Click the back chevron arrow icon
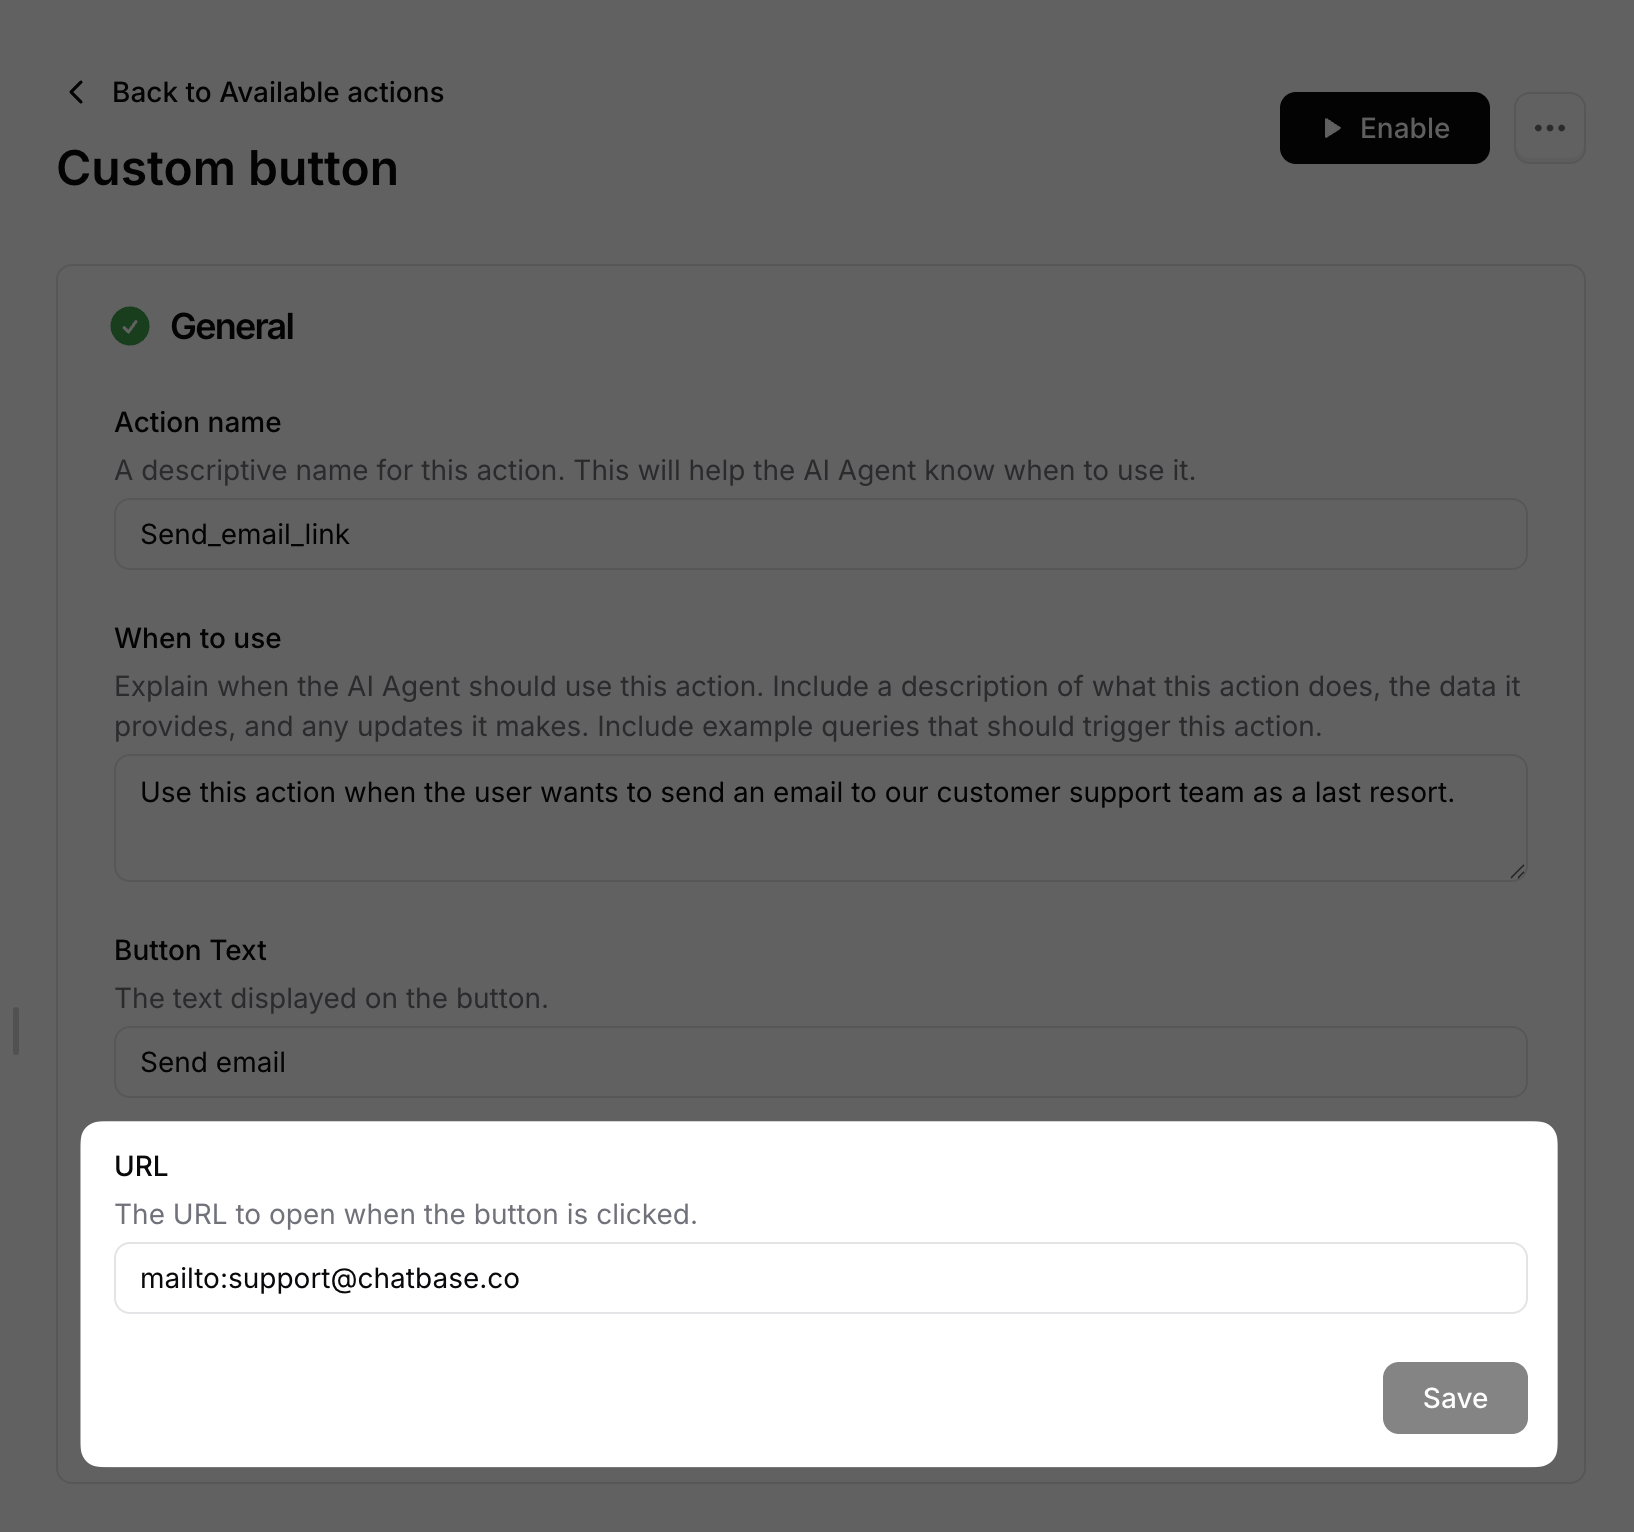 point(76,92)
